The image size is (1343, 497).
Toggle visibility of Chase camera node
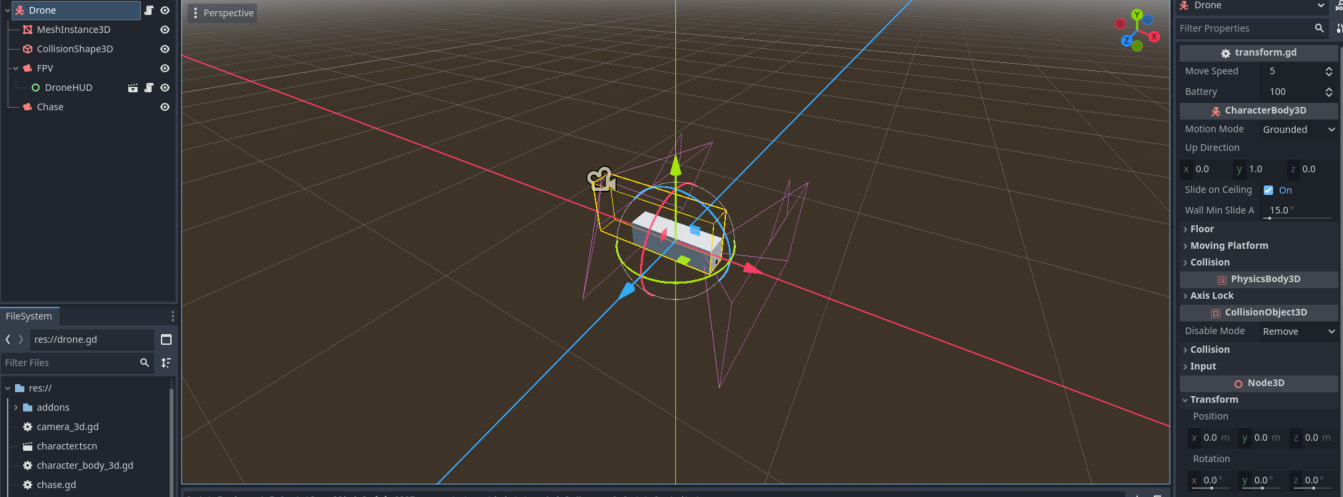coord(165,107)
